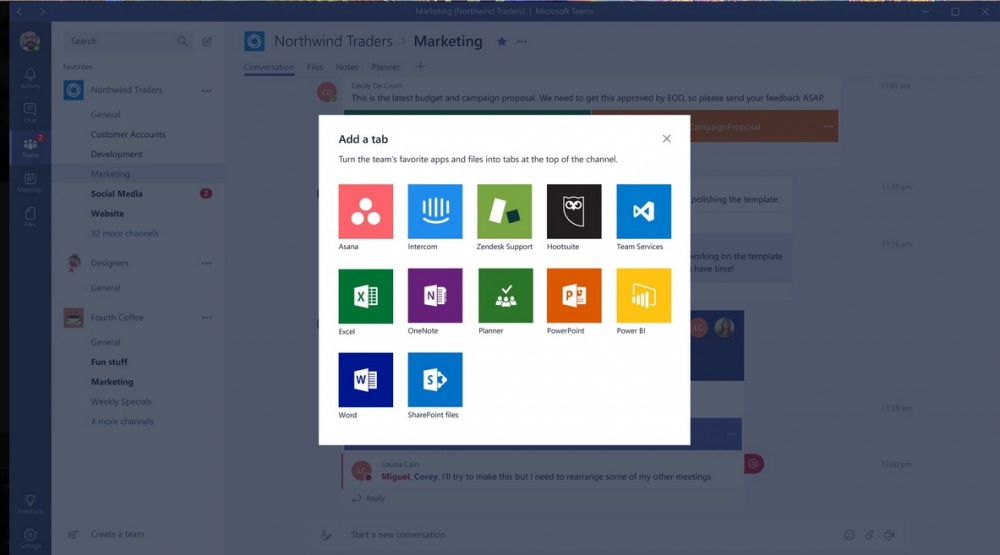Open the Fun stuff channel
The image size is (1000, 555).
[109, 362]
